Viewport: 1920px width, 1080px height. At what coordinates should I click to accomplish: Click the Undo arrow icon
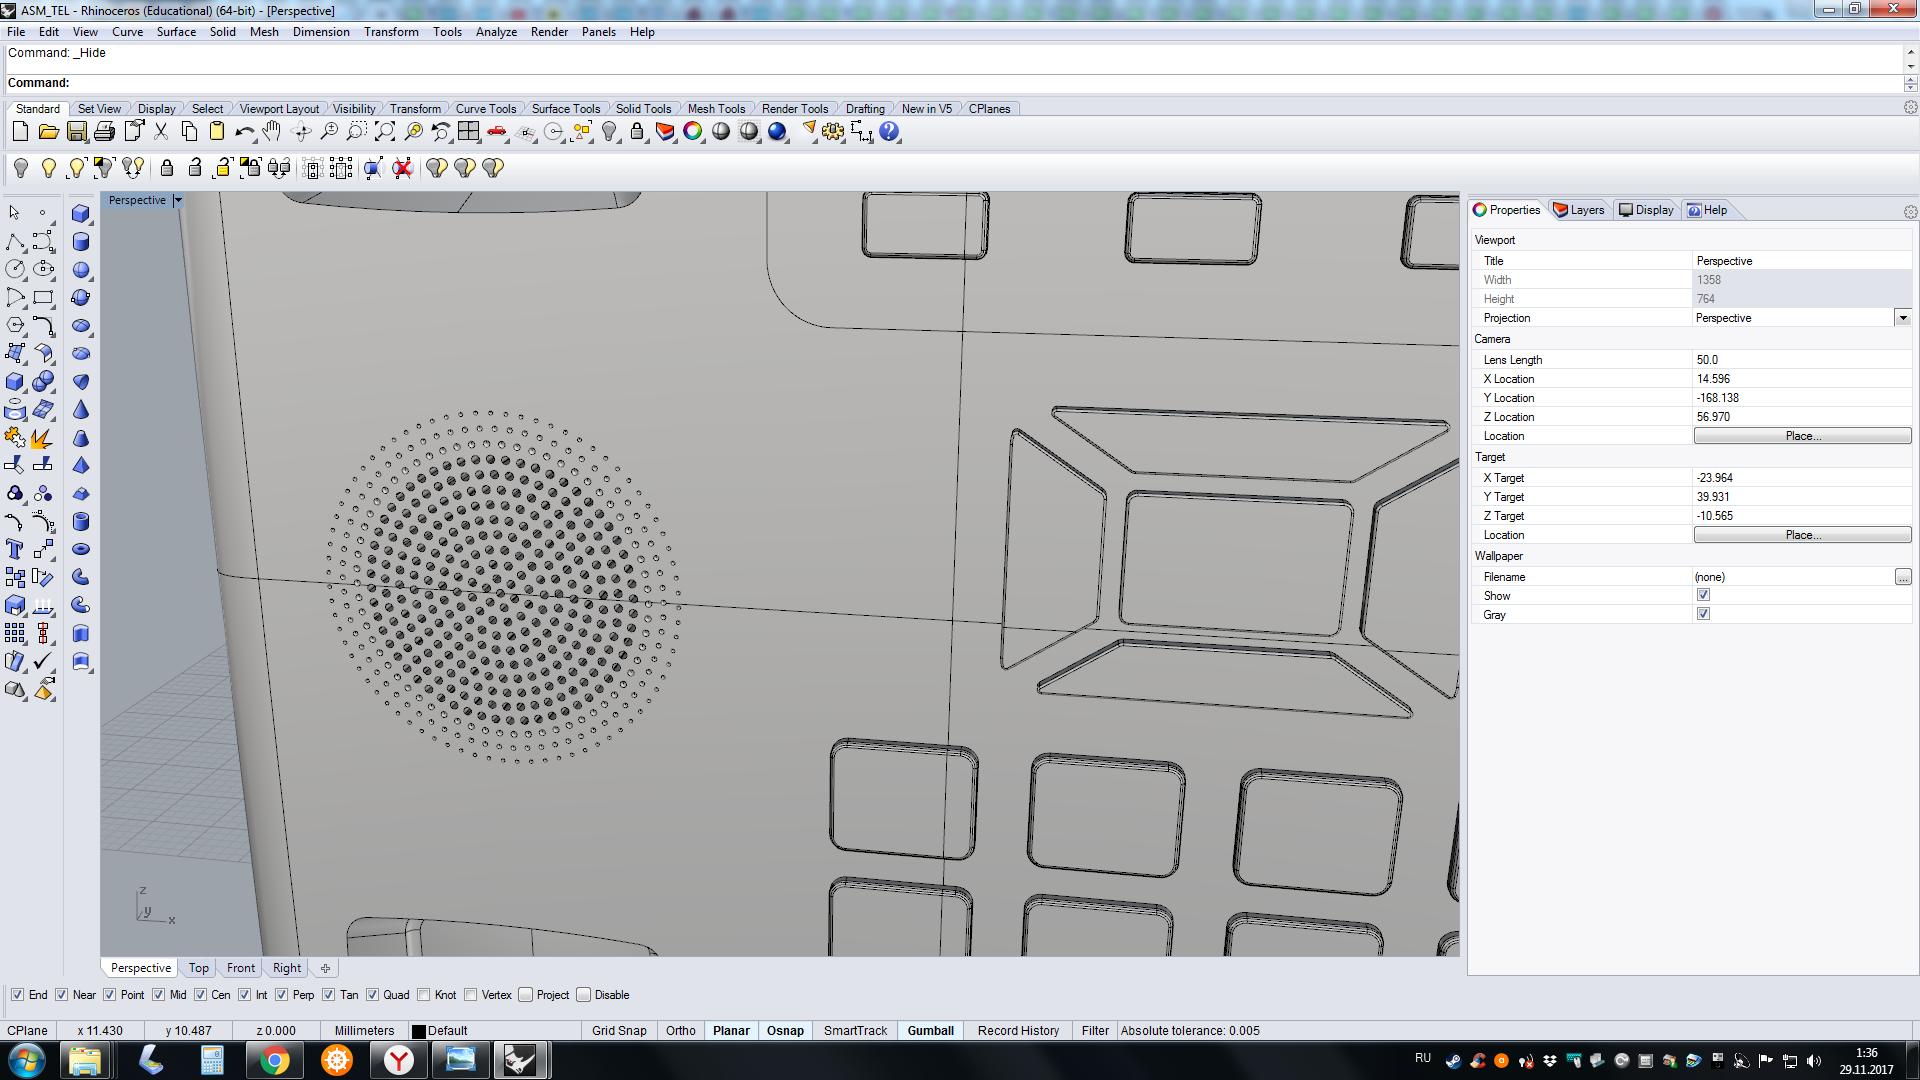244,132
